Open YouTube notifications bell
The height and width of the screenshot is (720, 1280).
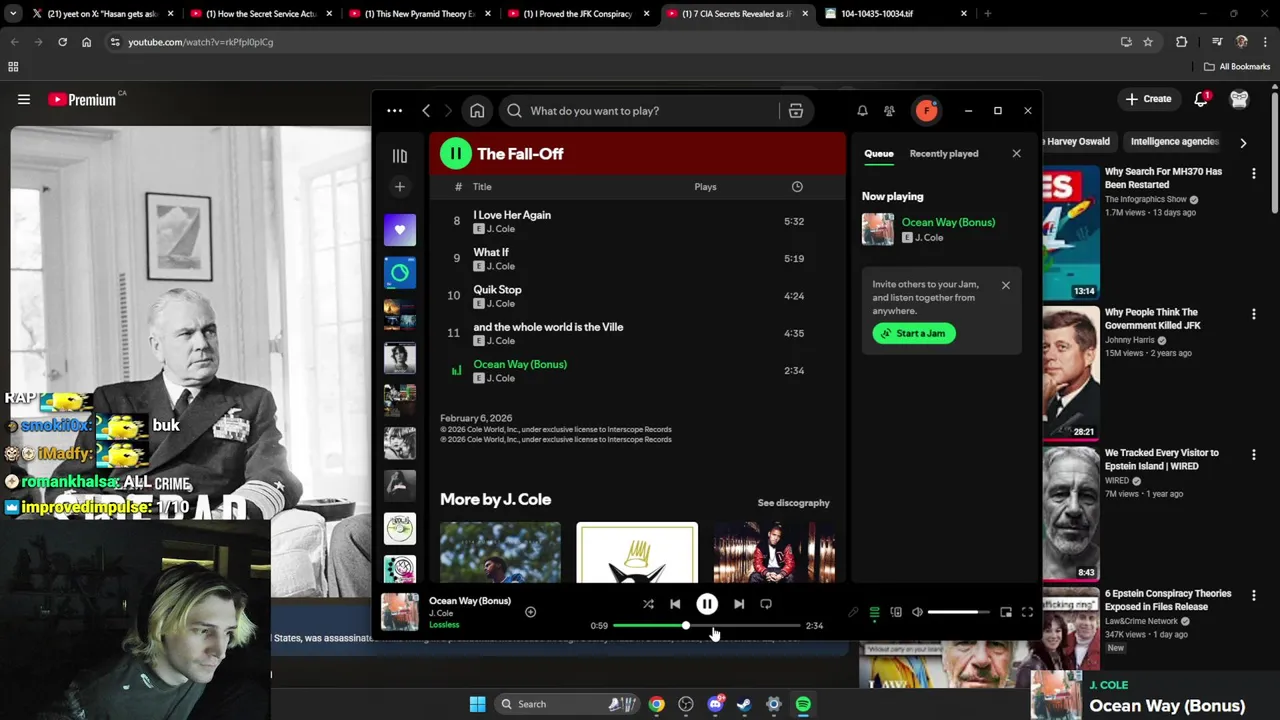1202,99
